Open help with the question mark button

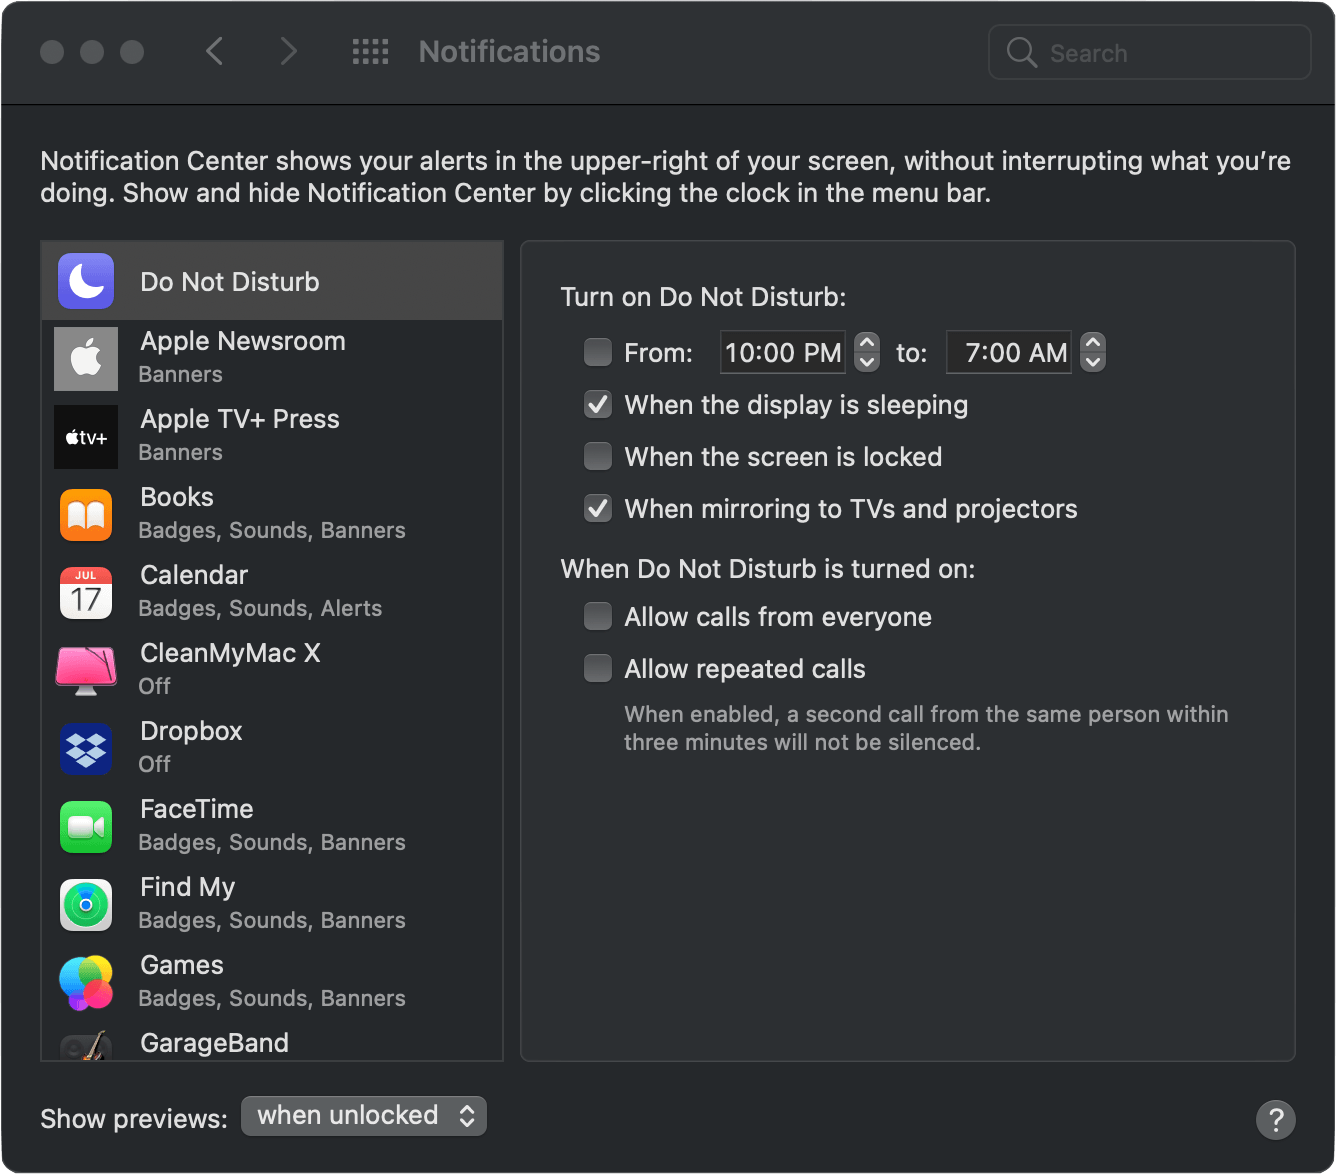1276,1120
